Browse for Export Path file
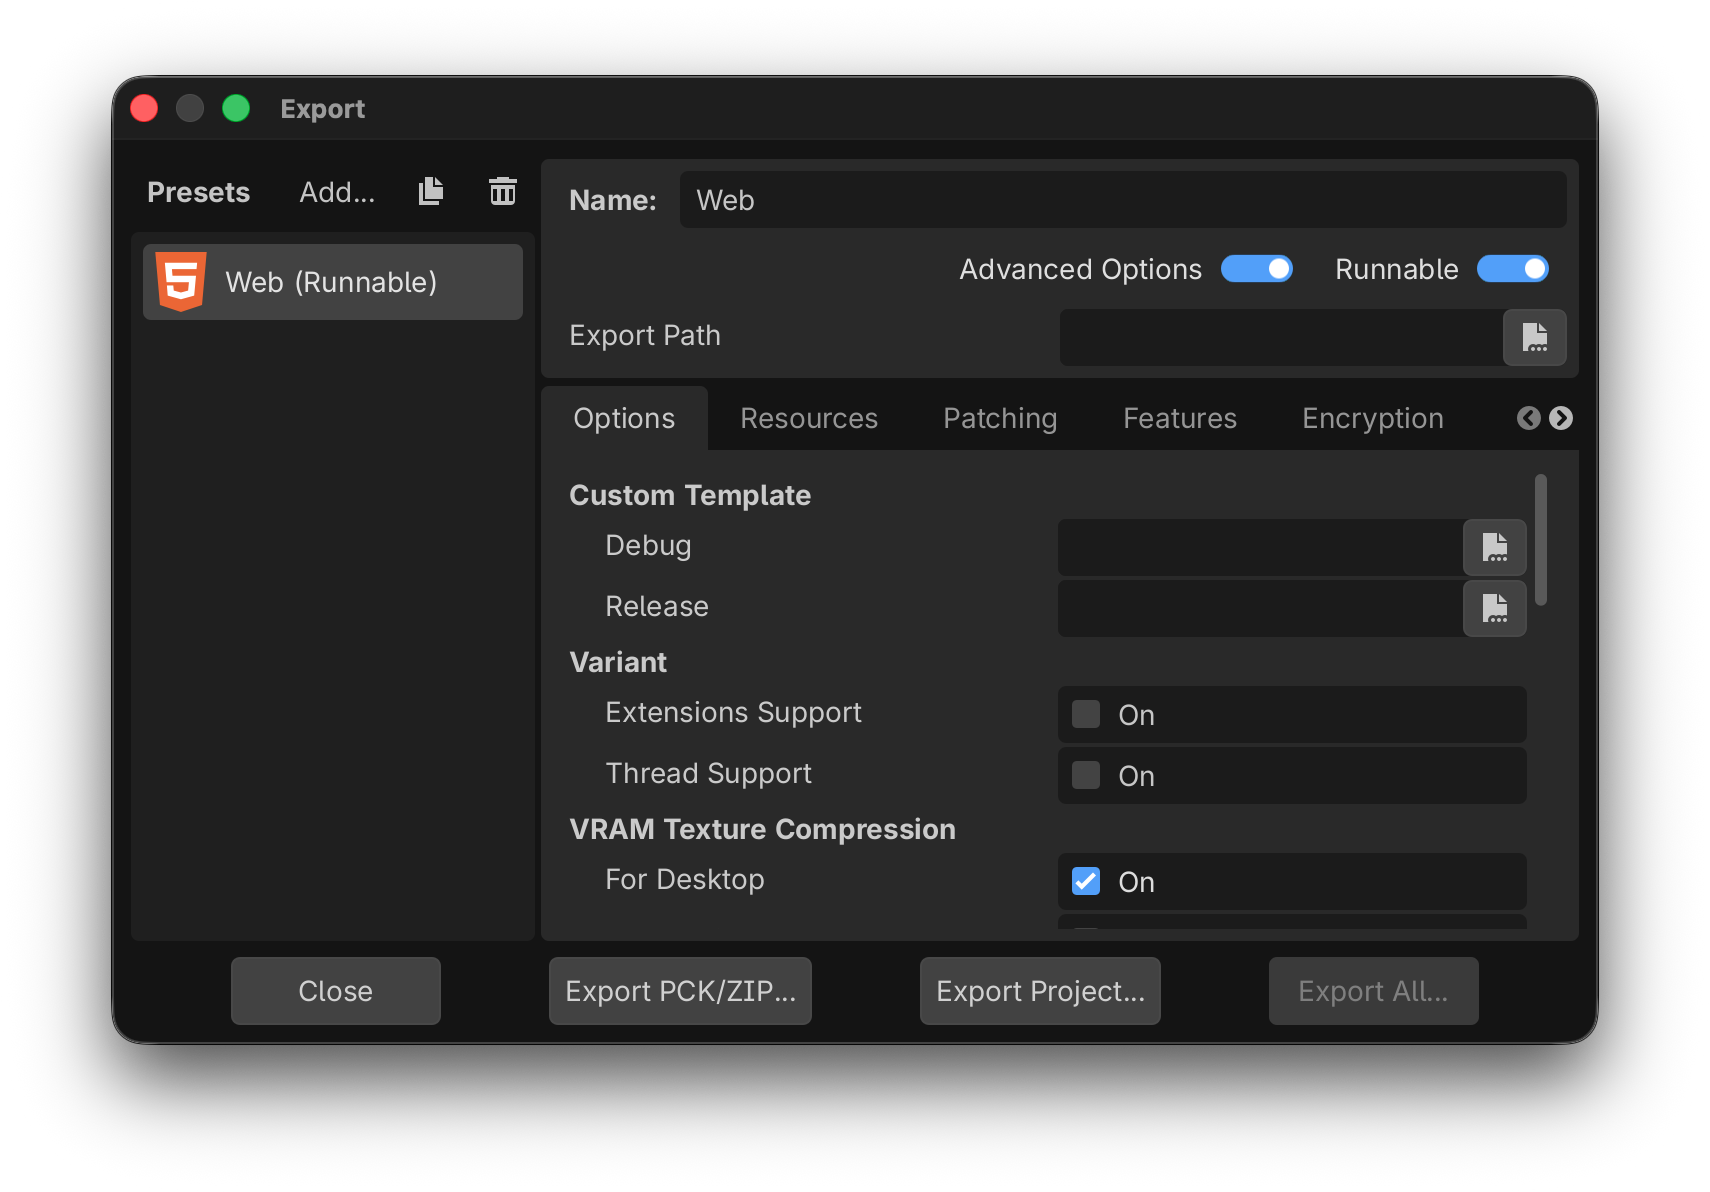This screenshot has height=1192, width=1710. (1534, 337)
